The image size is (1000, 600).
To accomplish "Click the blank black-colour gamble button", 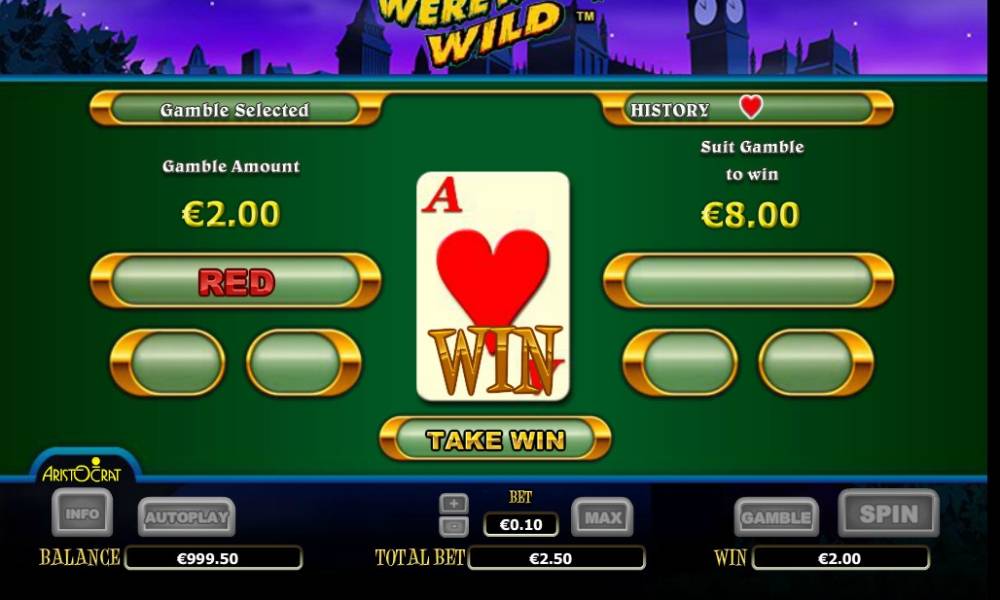I will (x=749, y=281).
